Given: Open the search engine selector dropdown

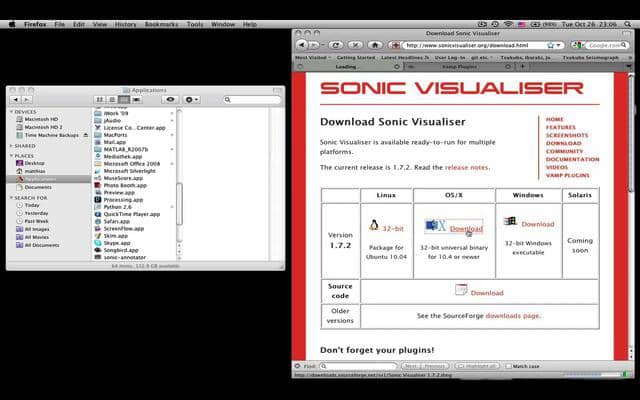Looking at the screenshot, I should pos(577,45).
